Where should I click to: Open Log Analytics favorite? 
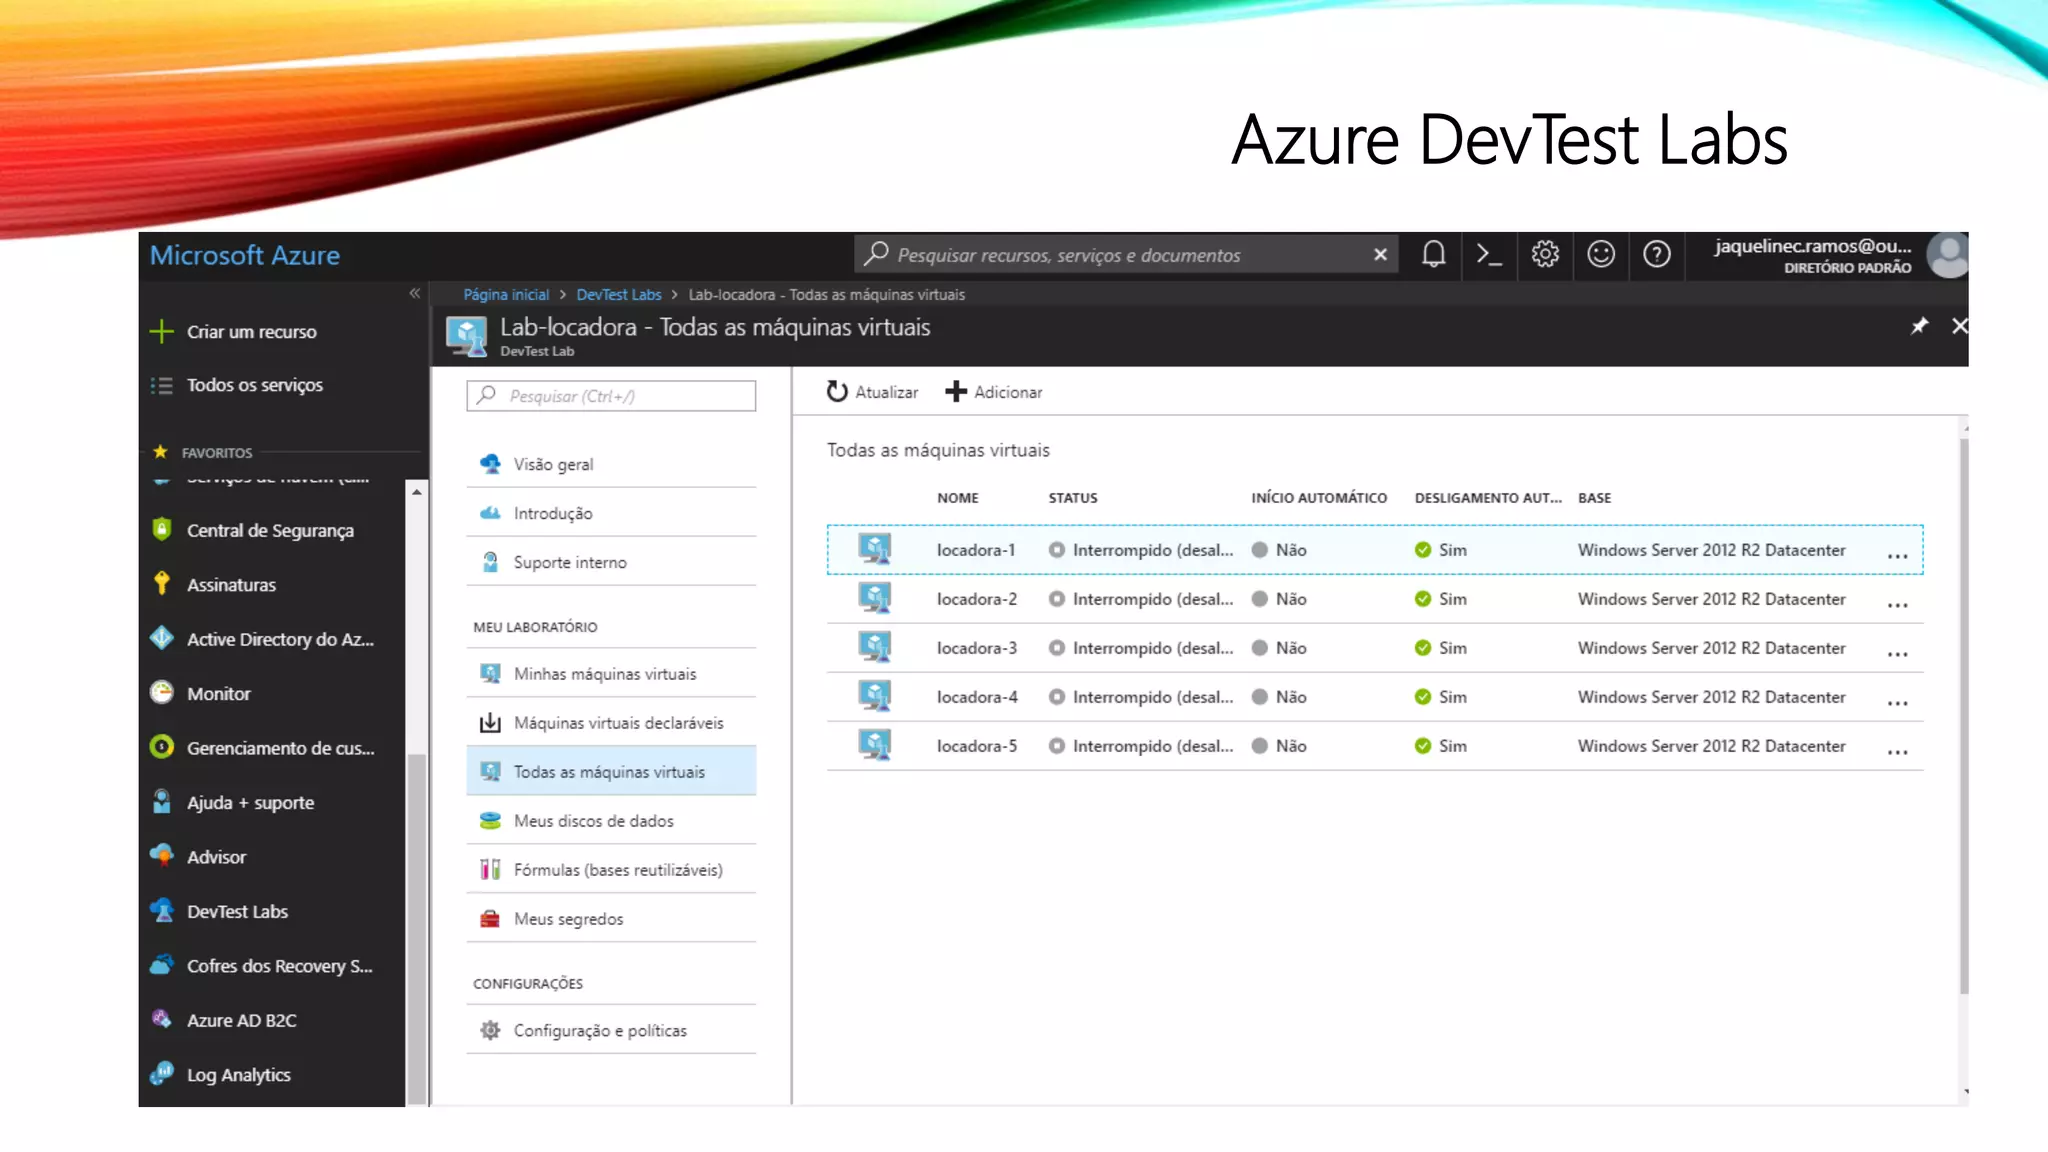[238, 1075]
